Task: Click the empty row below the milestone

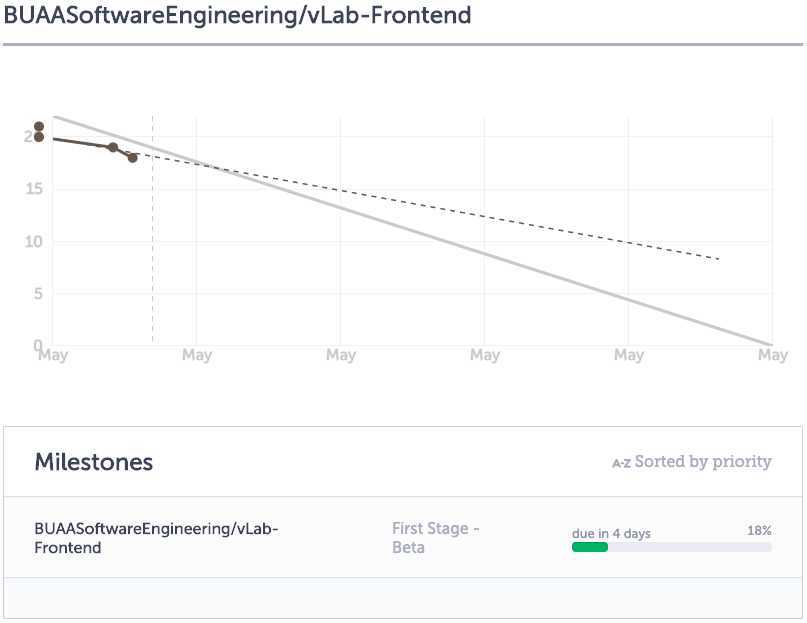Action: (403, 598)
